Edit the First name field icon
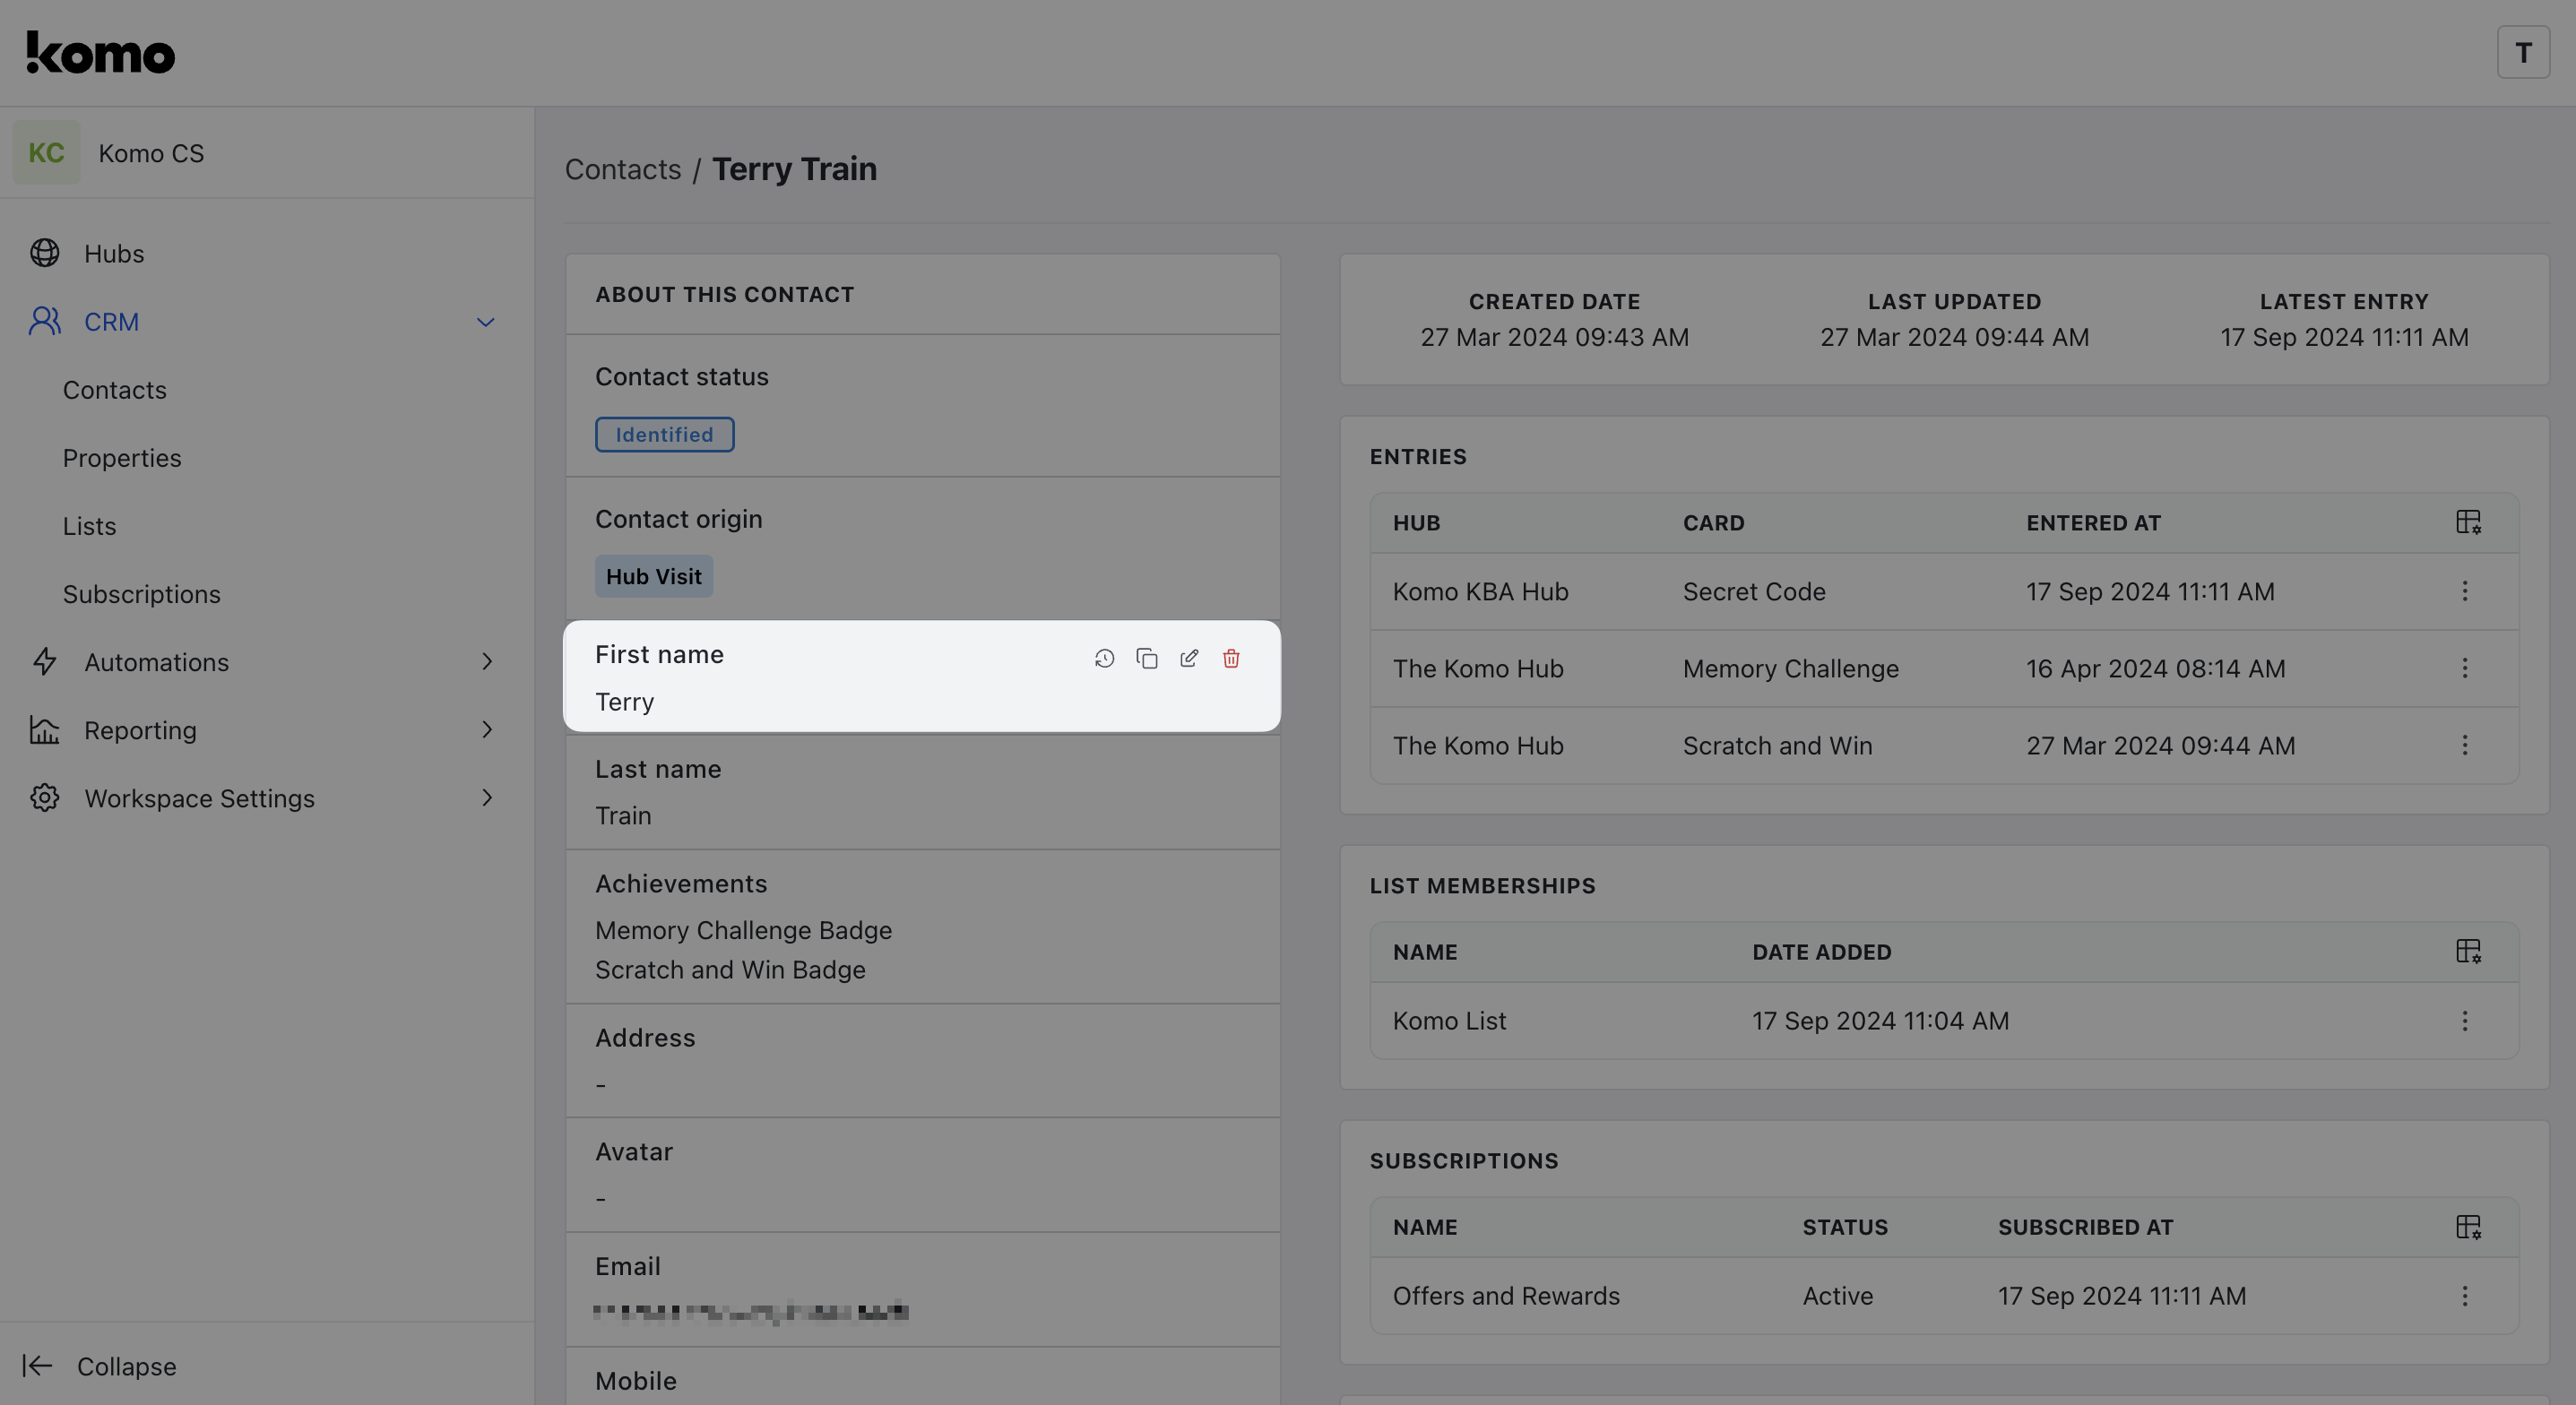The image size is (2576, 1405). (1189, 658)
